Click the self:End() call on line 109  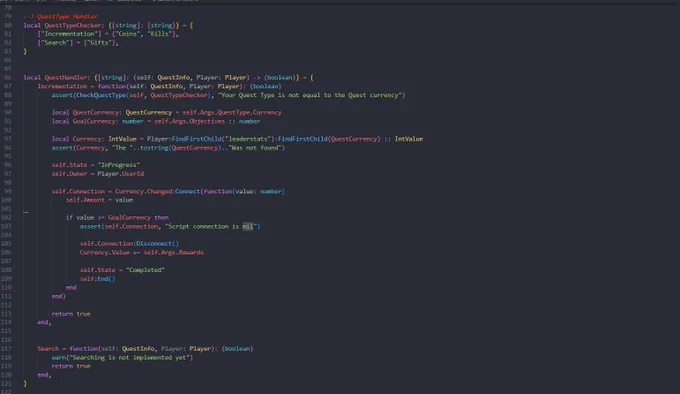pos(98,279)
